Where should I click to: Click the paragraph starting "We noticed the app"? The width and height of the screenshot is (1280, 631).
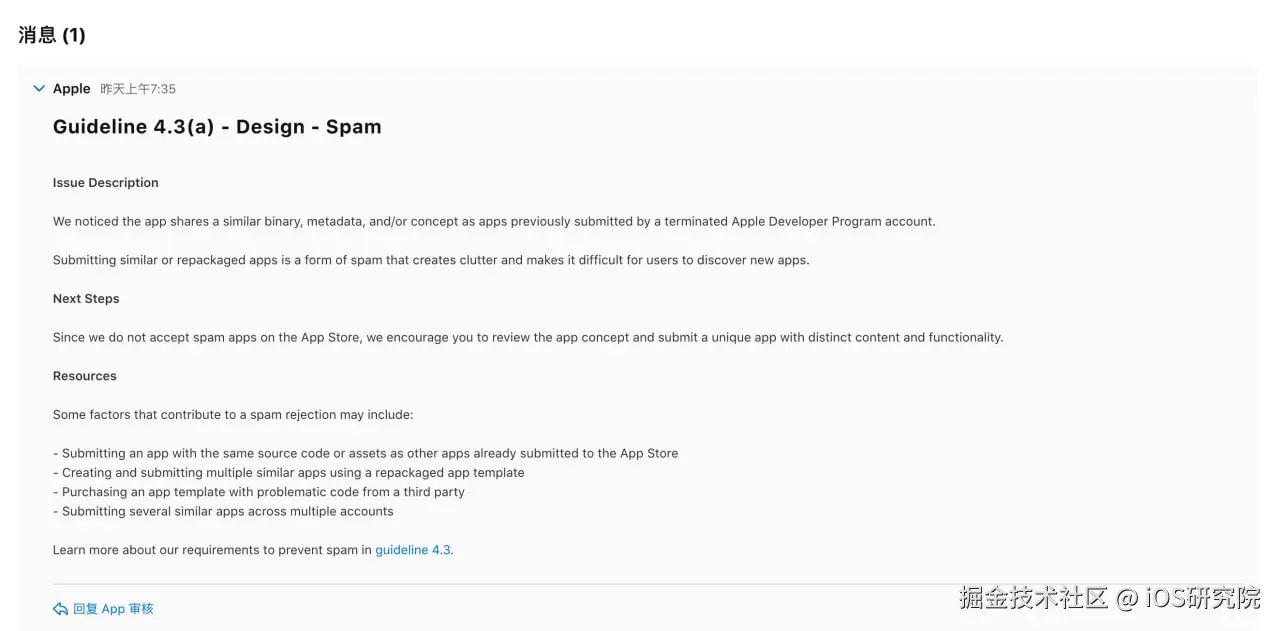click(494, 221)
